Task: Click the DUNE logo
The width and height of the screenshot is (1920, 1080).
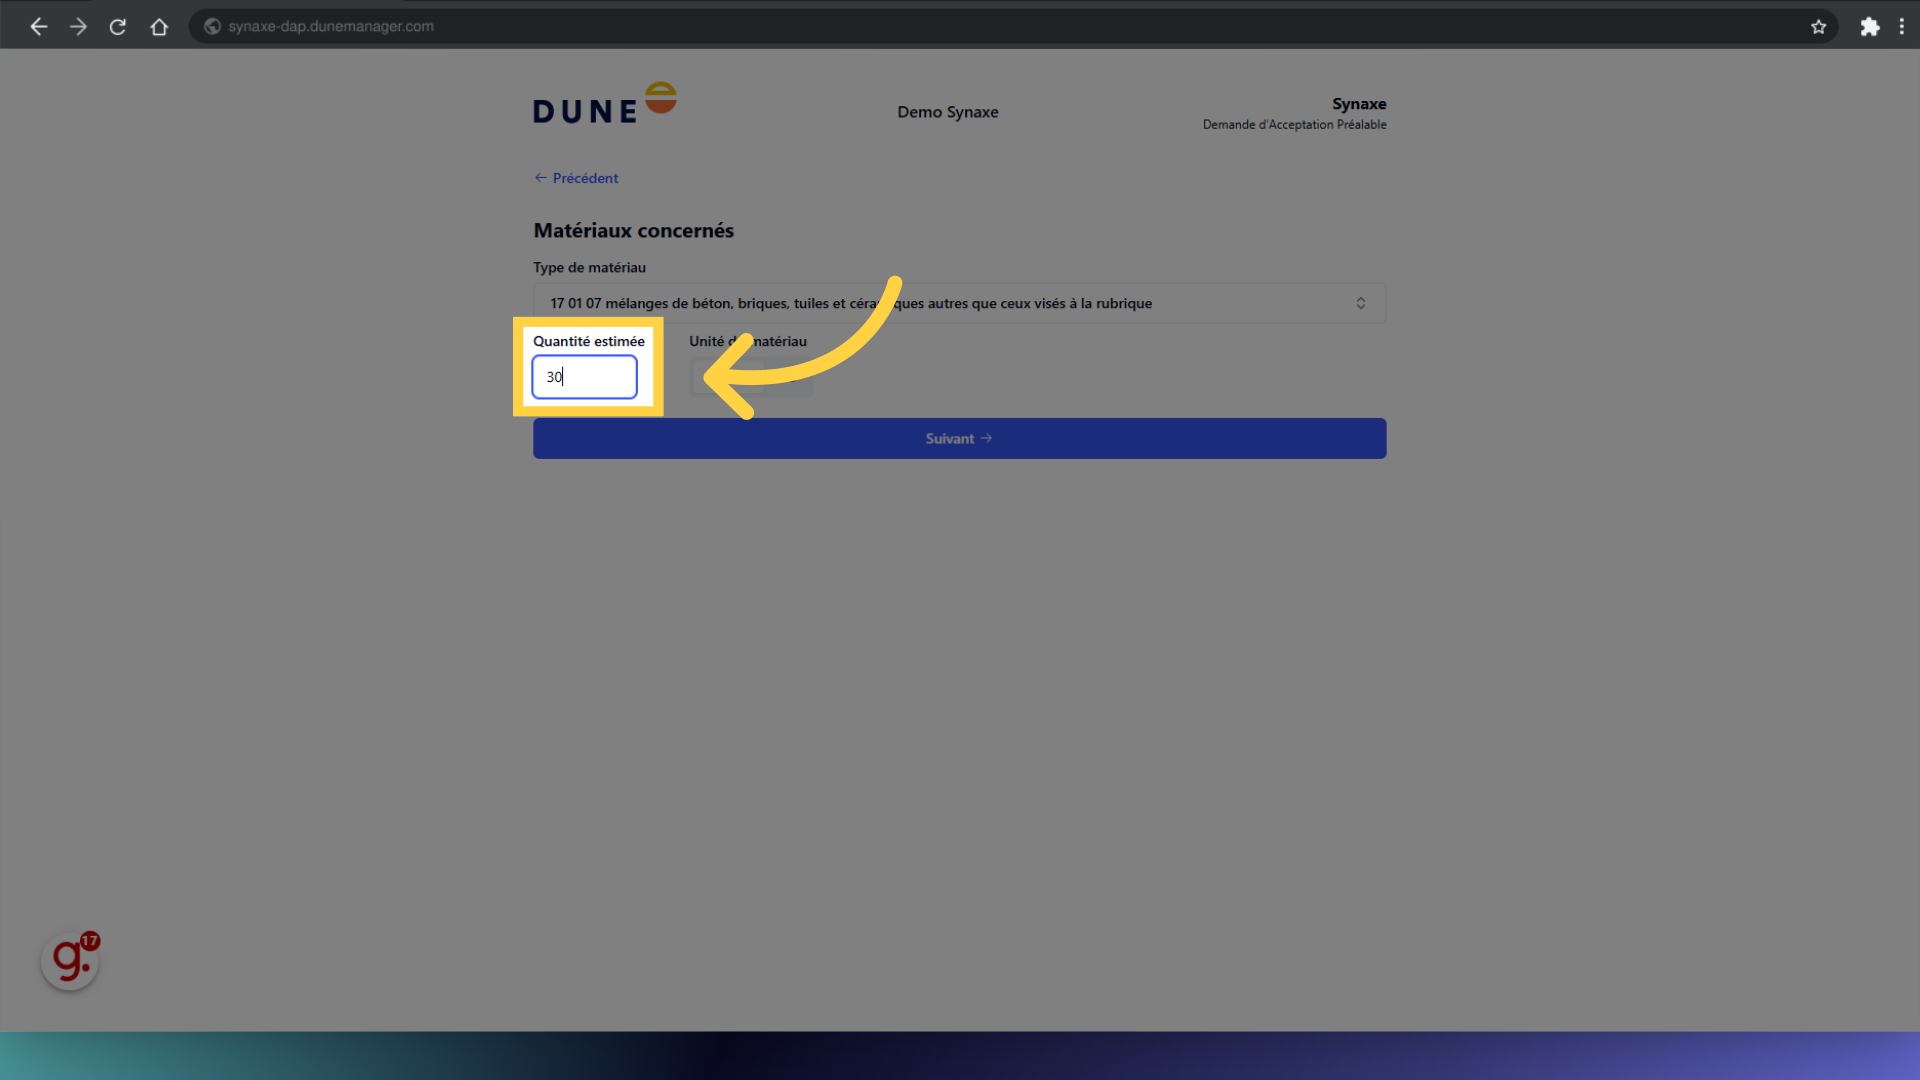Action: click(604, 105)
